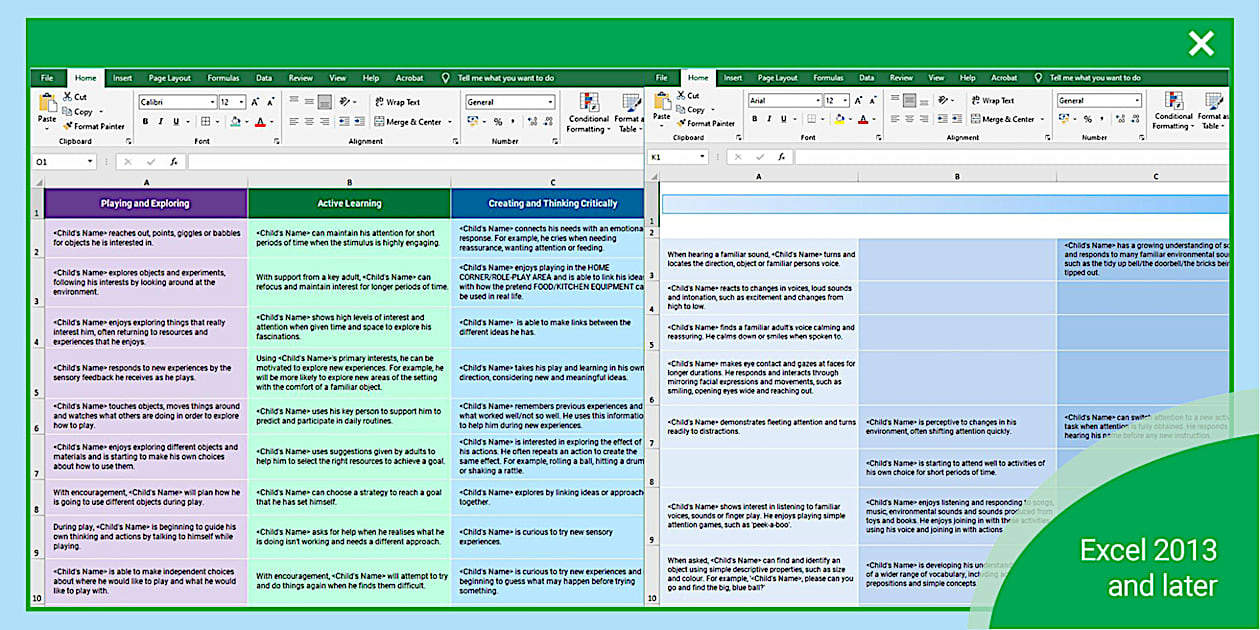Image resolution: width=1260 pixels, height=630 pixels.
Task: Toggle Wrap Text for the selected cell
Action: click(400, 101)
